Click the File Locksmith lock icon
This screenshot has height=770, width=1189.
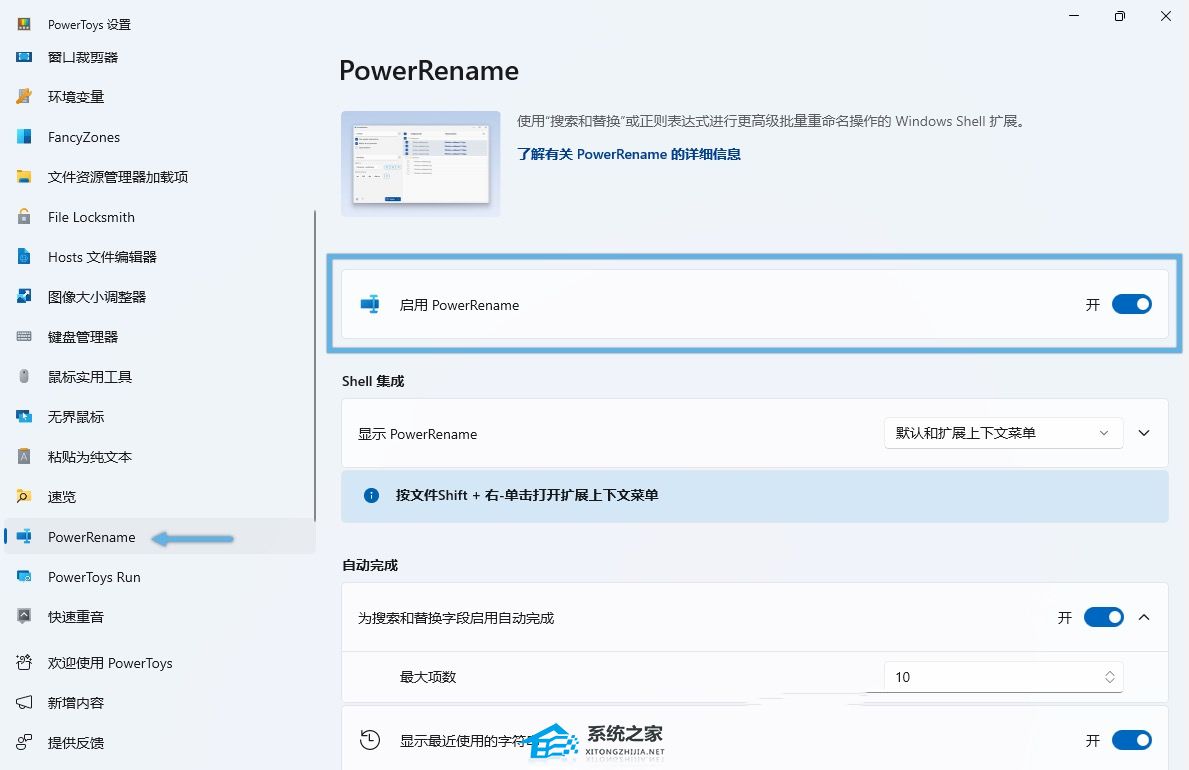click(x=24, y=216)
